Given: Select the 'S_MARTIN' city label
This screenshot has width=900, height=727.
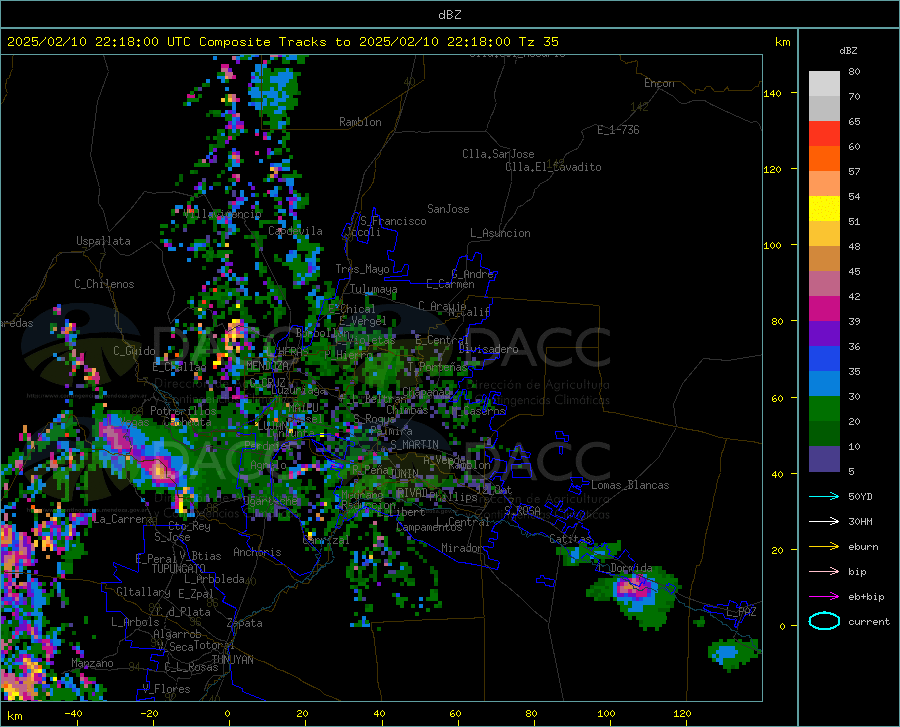Looking at the screenshot, I should pyautogui.click(x=414, y=445).
